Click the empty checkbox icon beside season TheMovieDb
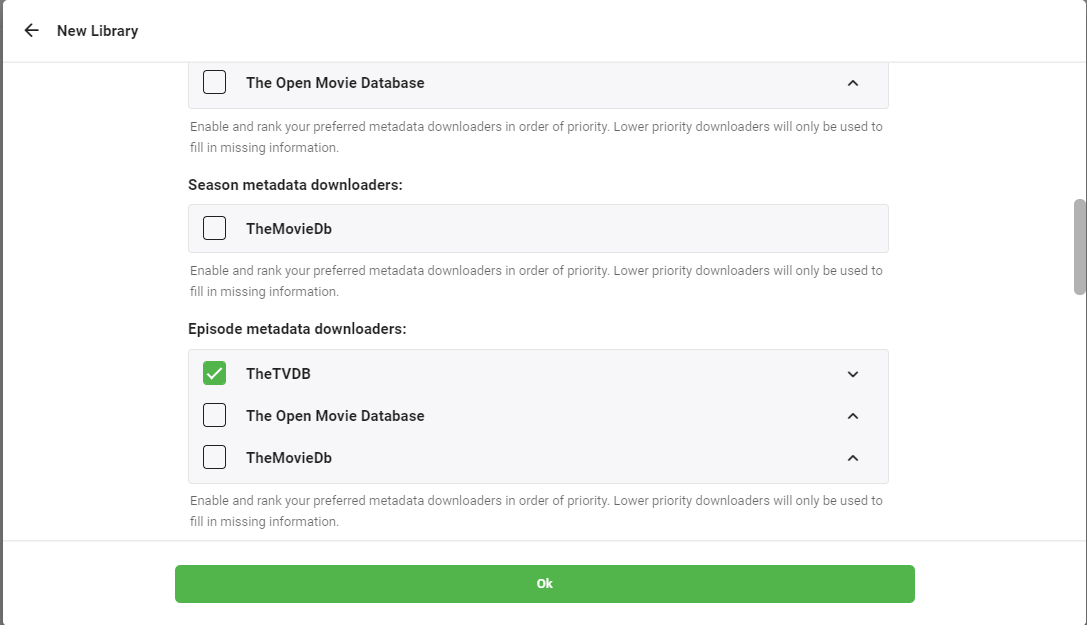This screenshot has width=1087, height=625. coord(214,227)
